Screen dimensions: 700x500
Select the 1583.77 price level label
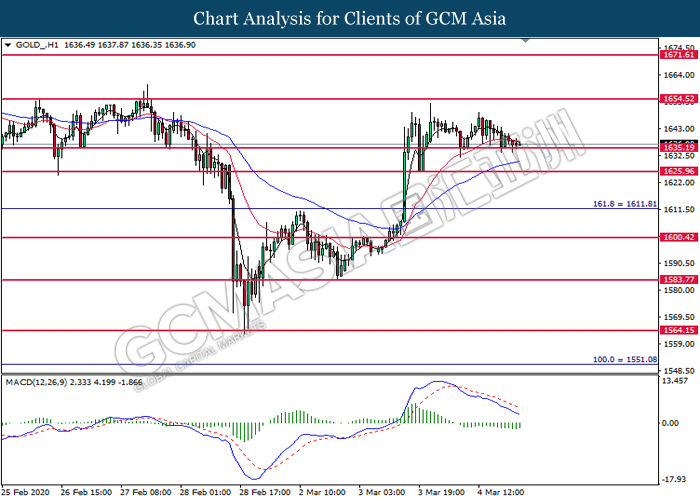click(x=679, y=280)
